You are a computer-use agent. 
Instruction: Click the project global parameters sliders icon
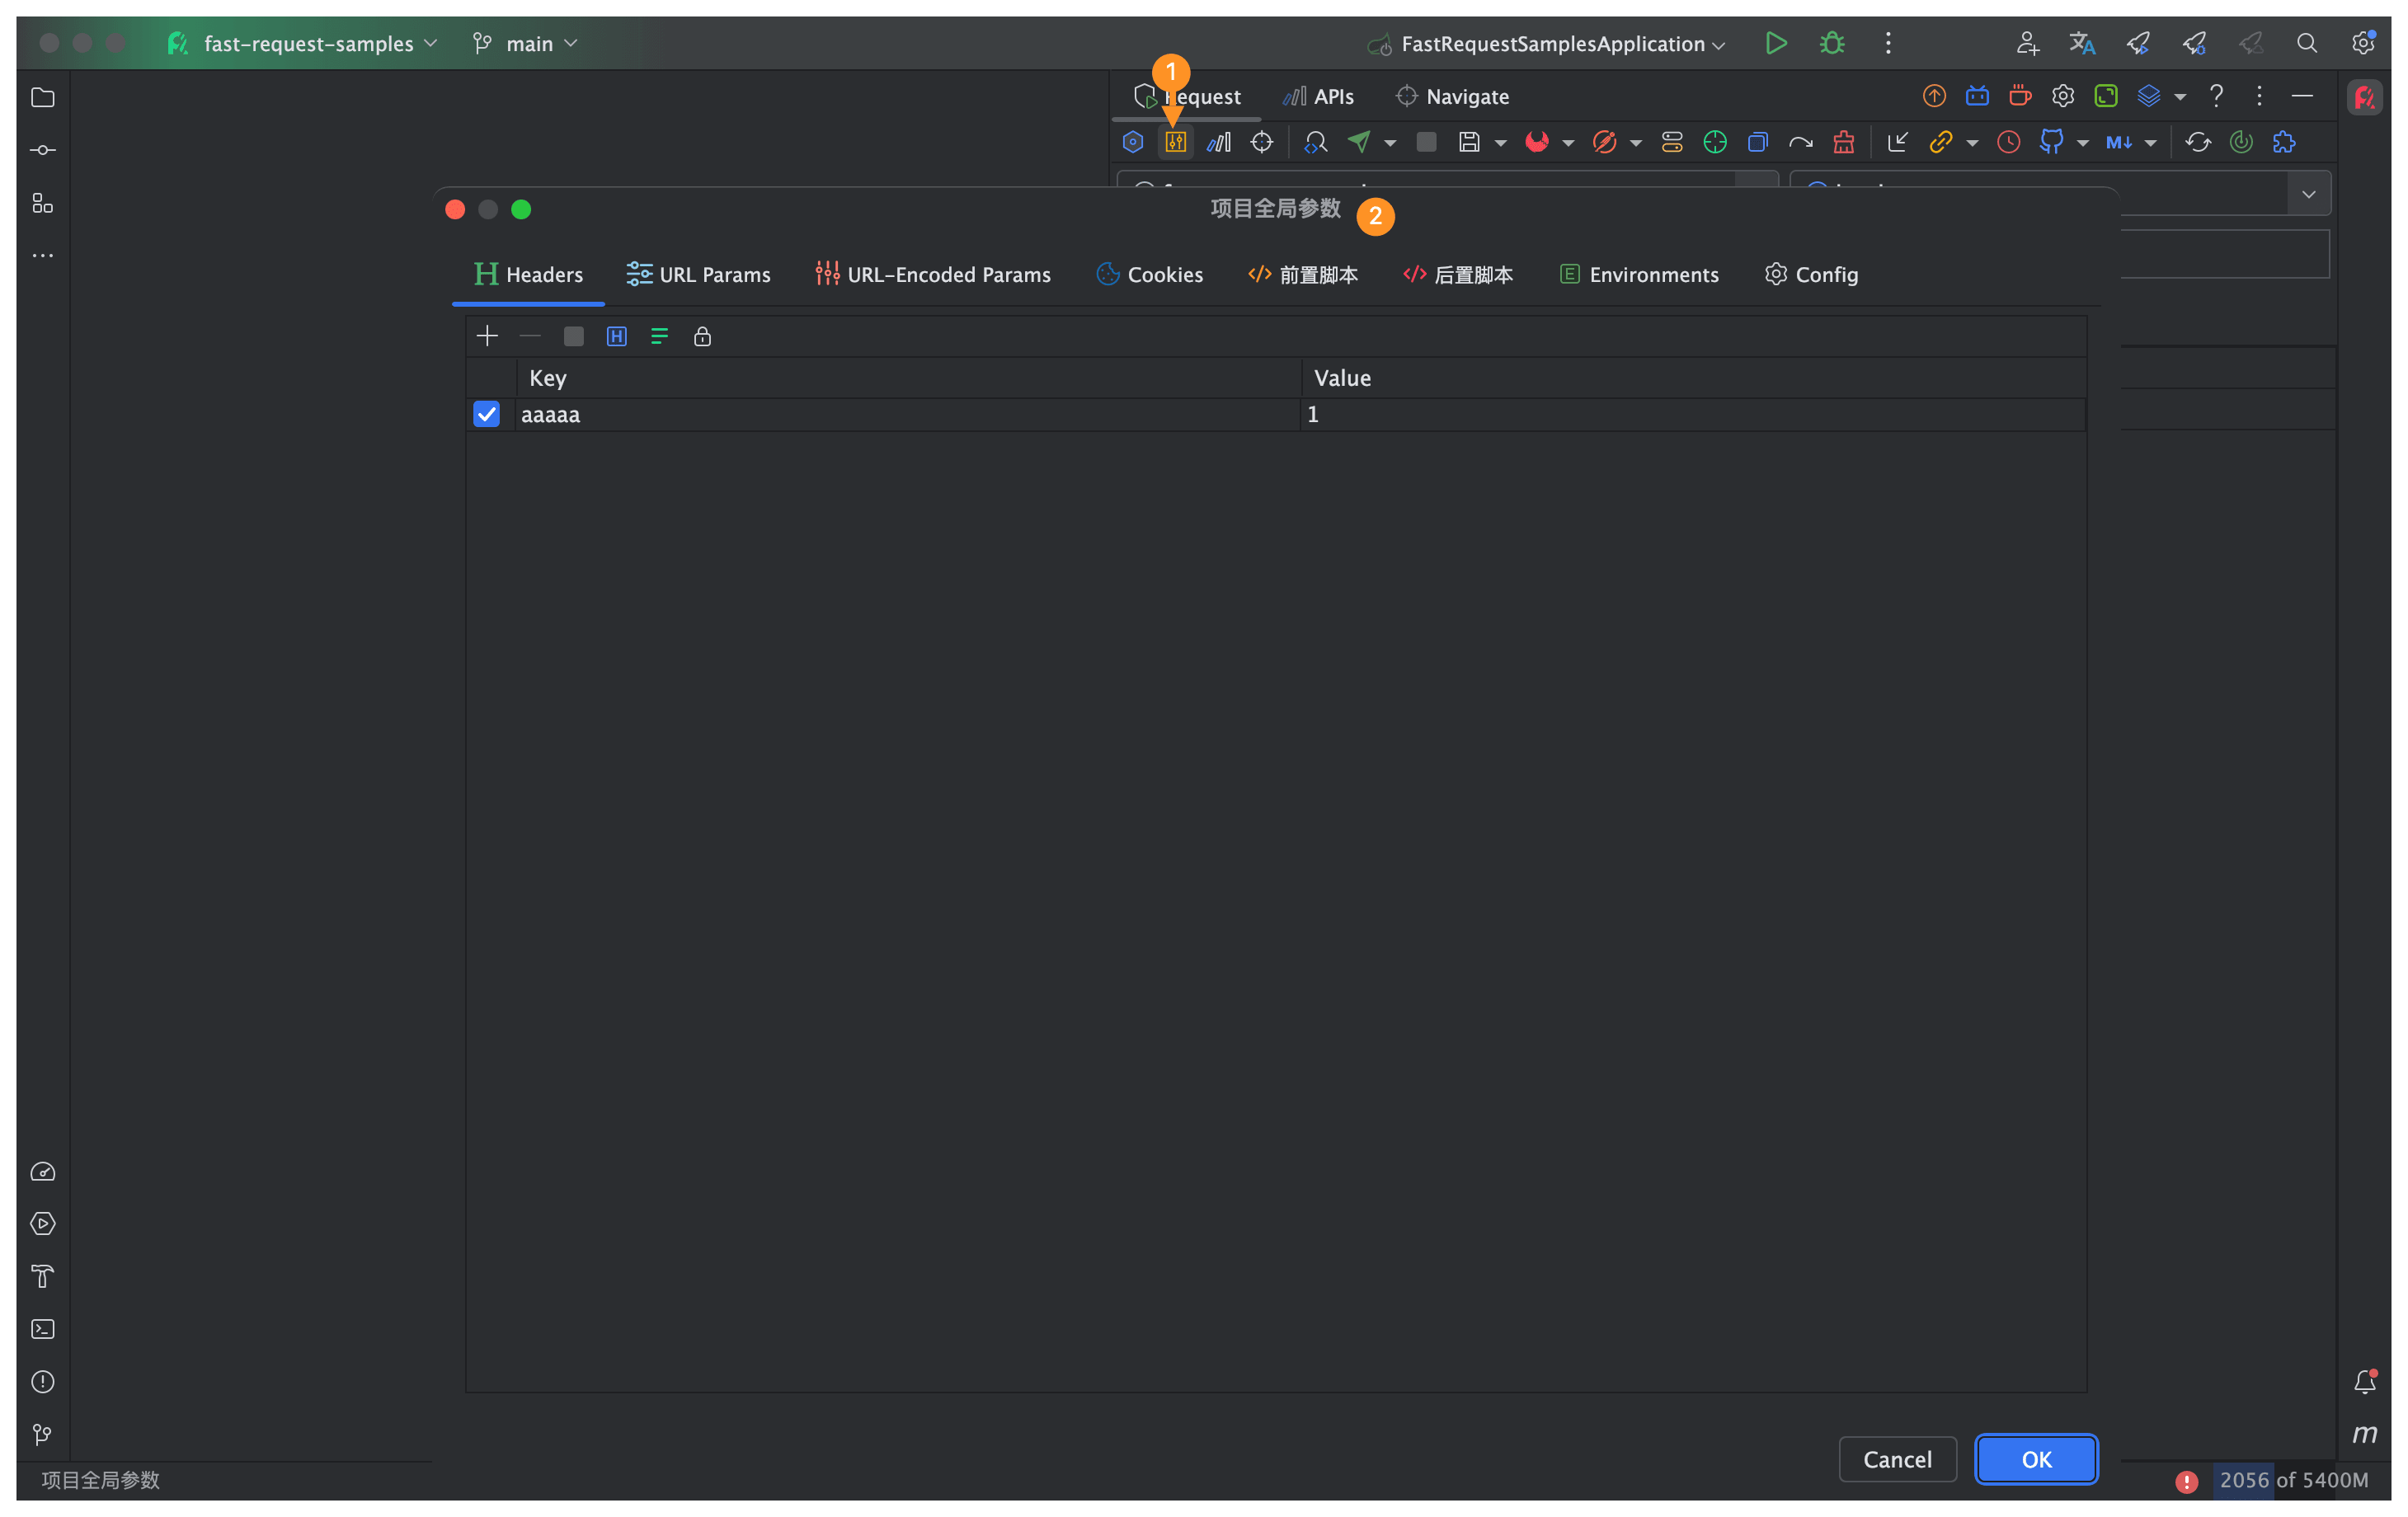tap(1175, 142)
